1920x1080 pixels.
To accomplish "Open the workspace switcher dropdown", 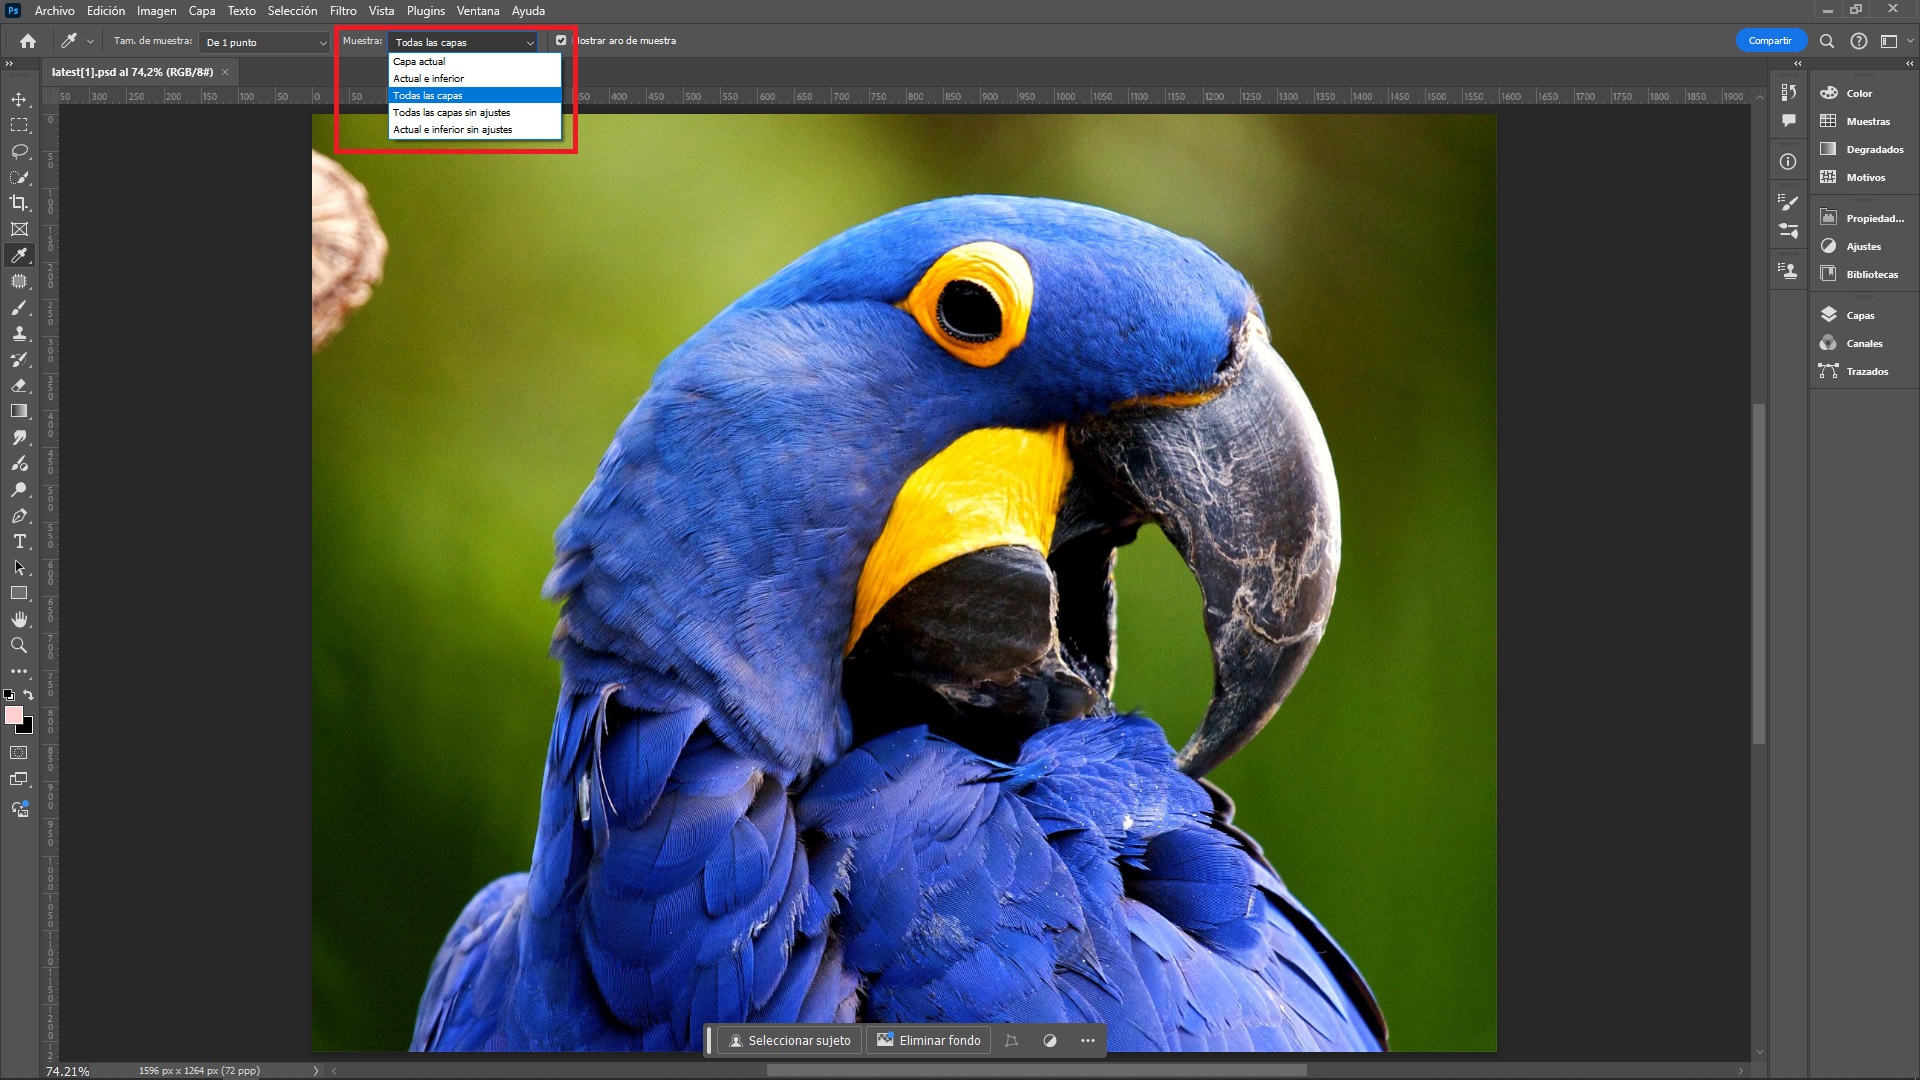I will point(1893,41).
